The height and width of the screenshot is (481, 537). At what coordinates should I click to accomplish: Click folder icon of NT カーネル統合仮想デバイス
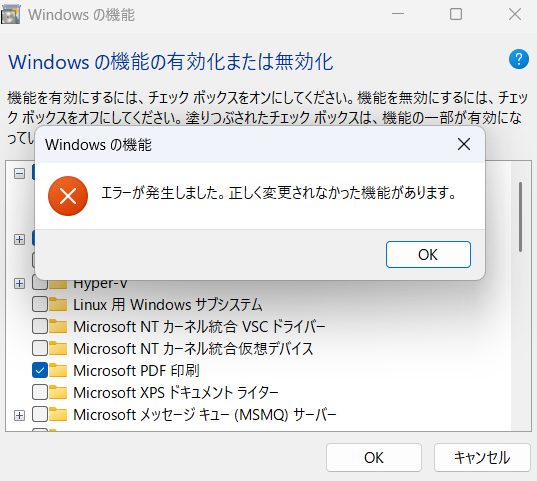point(58,348)
